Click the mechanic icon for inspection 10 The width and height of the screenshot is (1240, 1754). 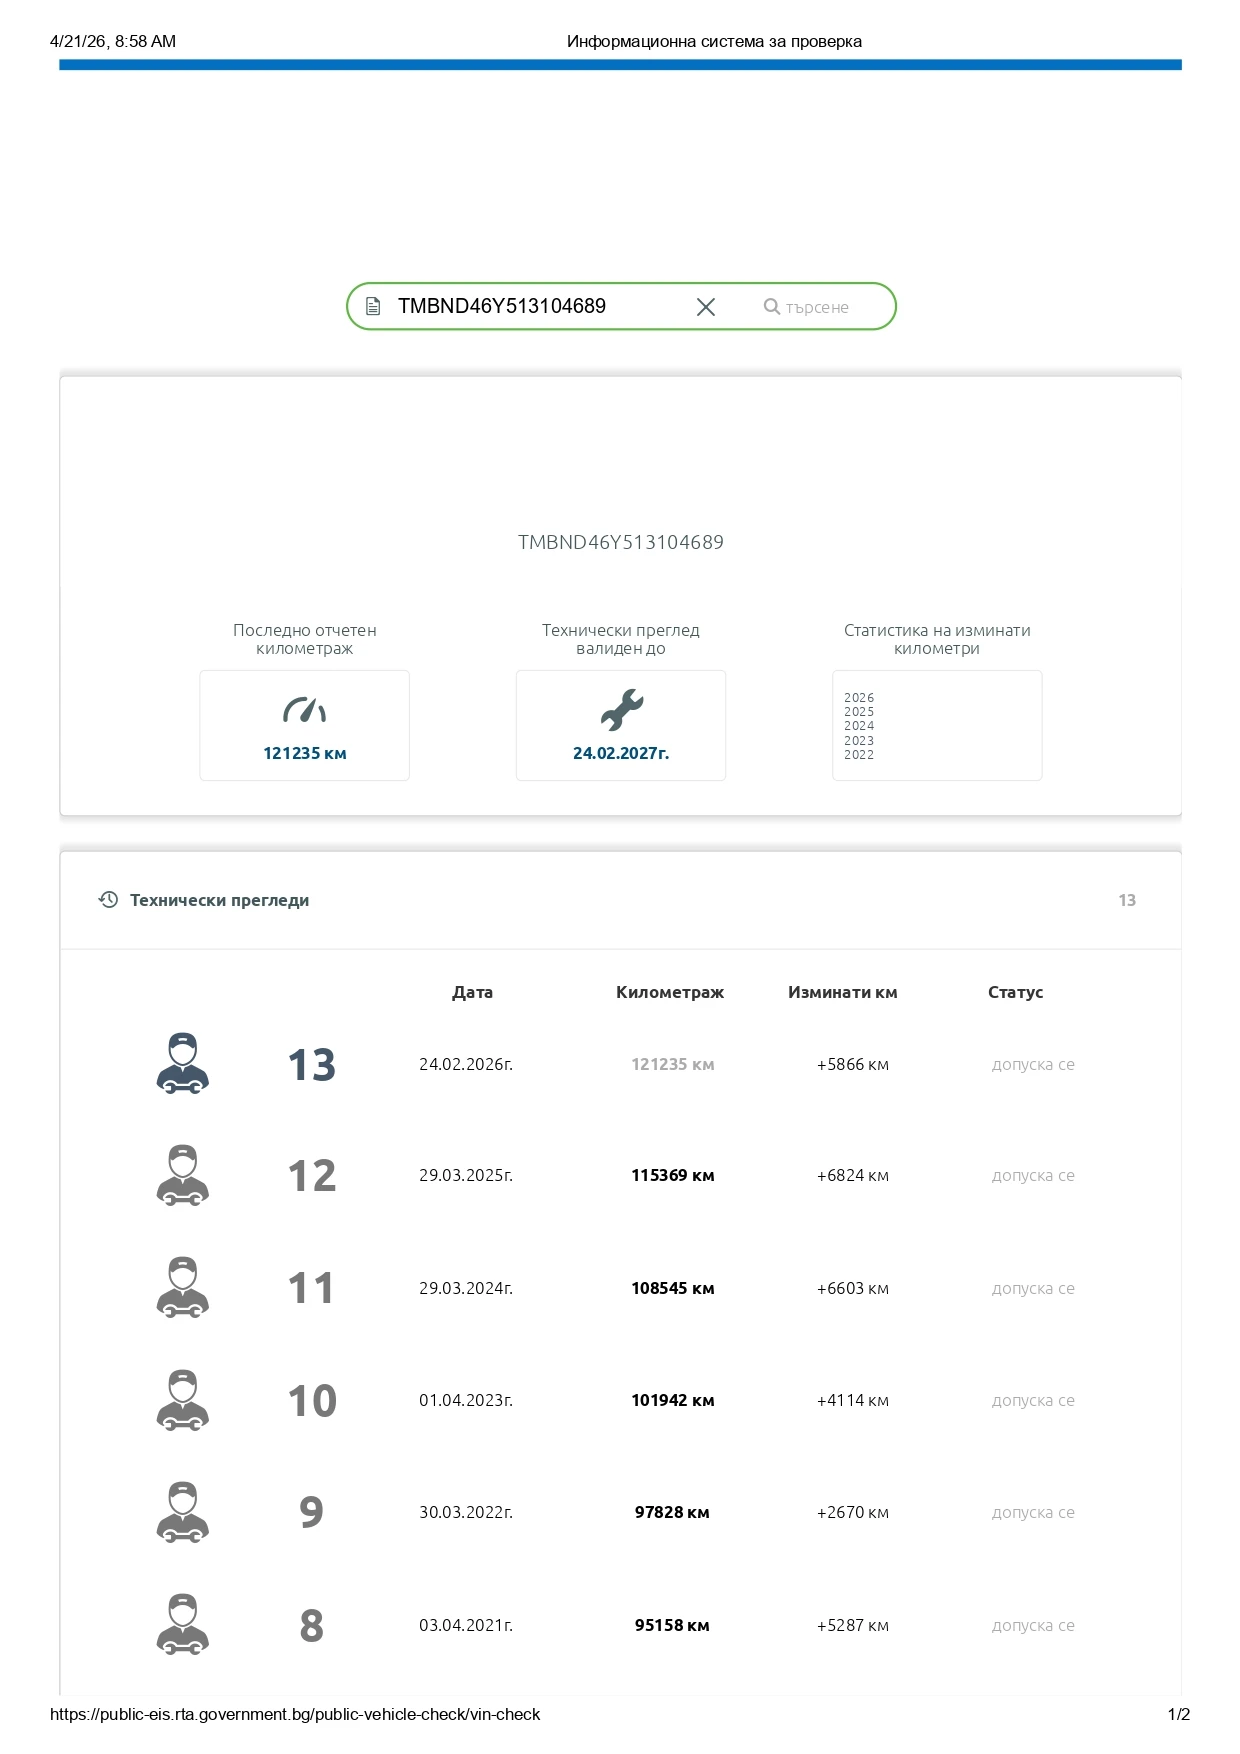click(183, 1400)
